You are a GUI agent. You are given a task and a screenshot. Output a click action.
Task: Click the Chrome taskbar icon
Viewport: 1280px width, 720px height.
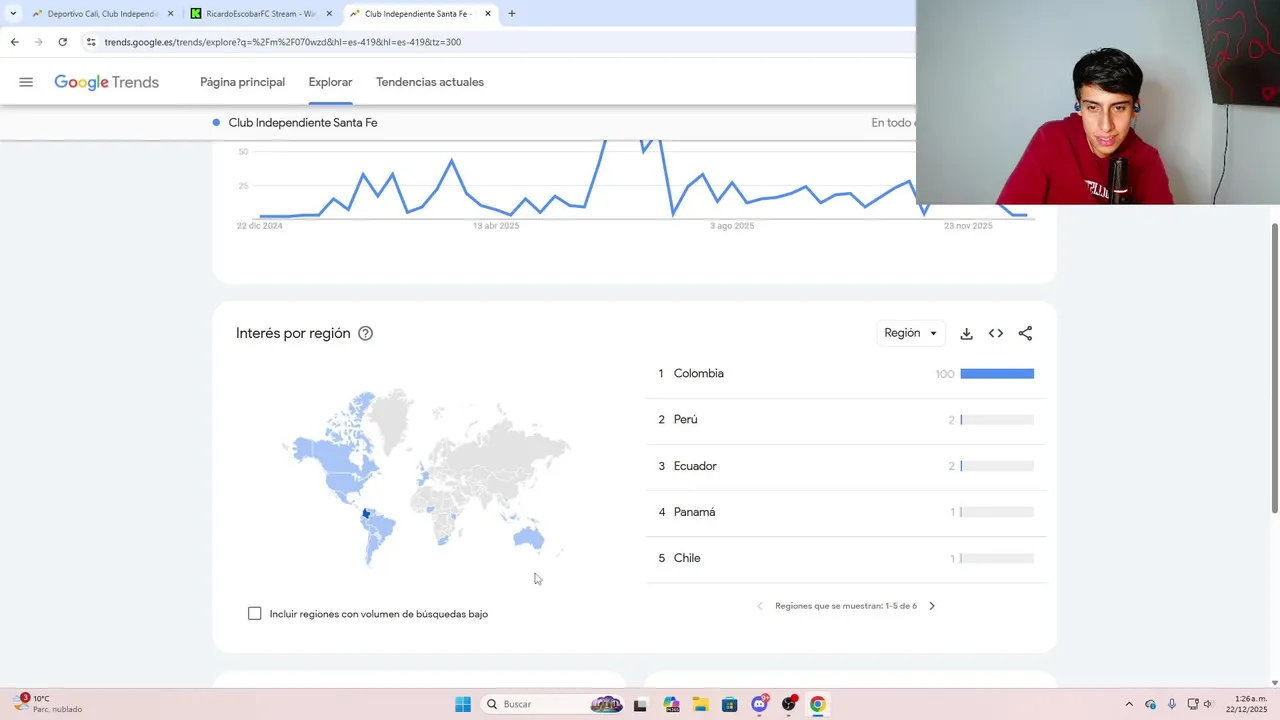[818, 704]
